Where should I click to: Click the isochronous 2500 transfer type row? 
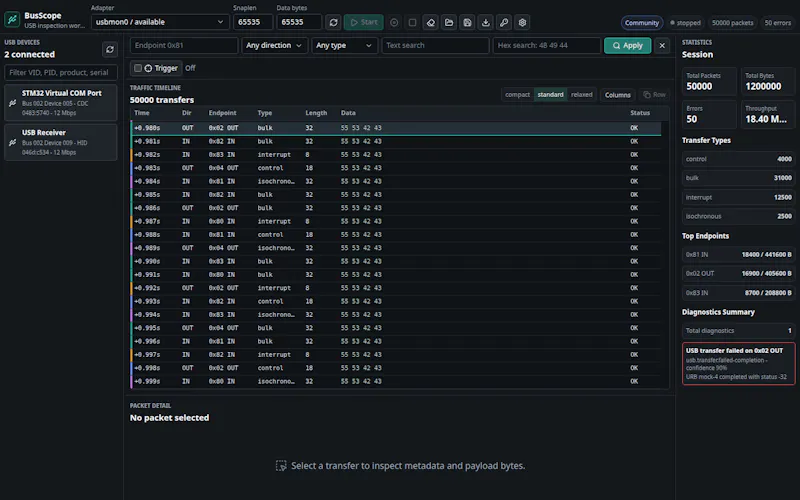tap(738, 216)
